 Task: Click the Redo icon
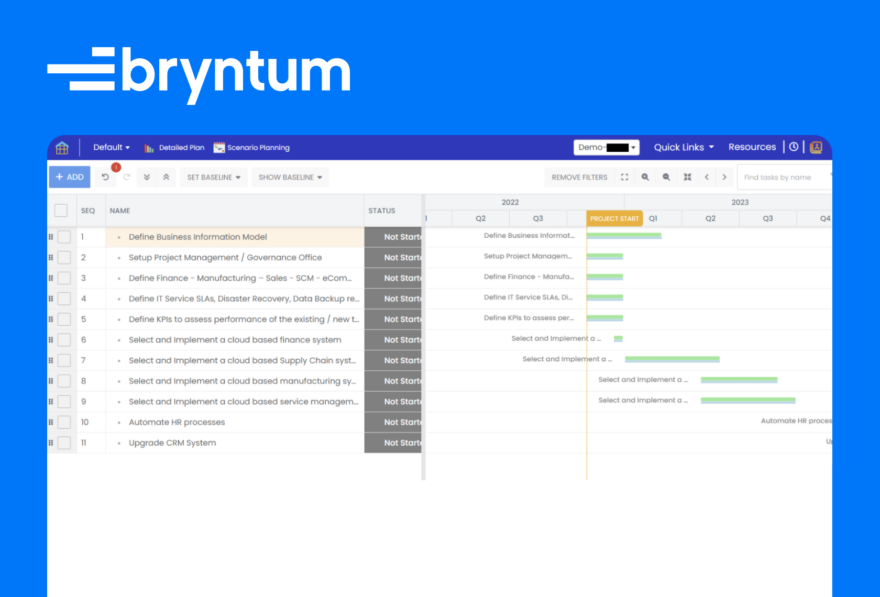(125, 177)
